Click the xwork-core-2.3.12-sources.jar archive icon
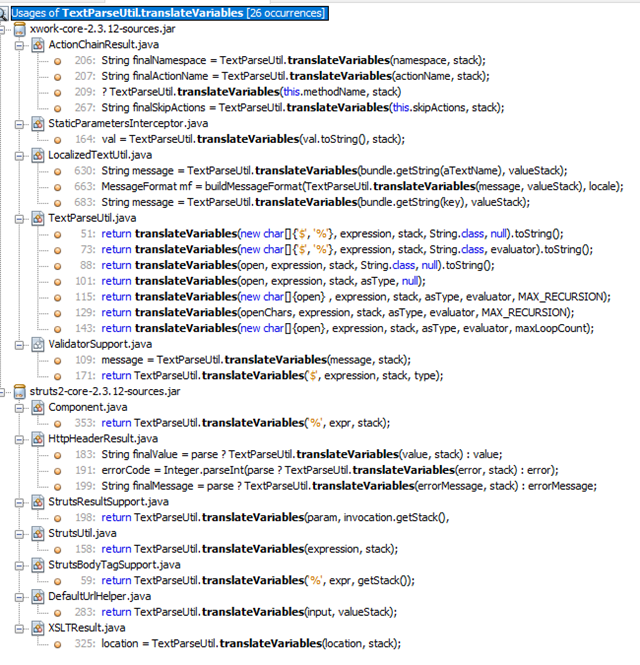 click(x=20, y=29)
